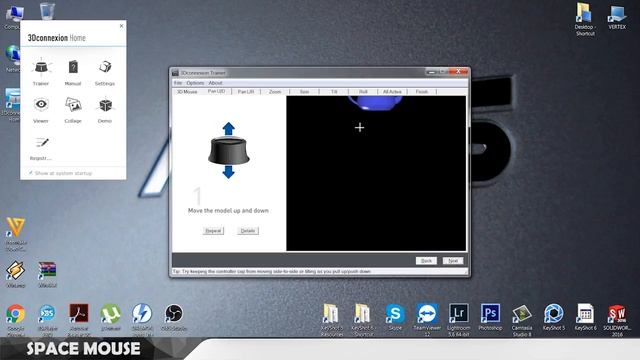
Task: Switch to the 3D Mouse tab
Action: pos(187,92)
